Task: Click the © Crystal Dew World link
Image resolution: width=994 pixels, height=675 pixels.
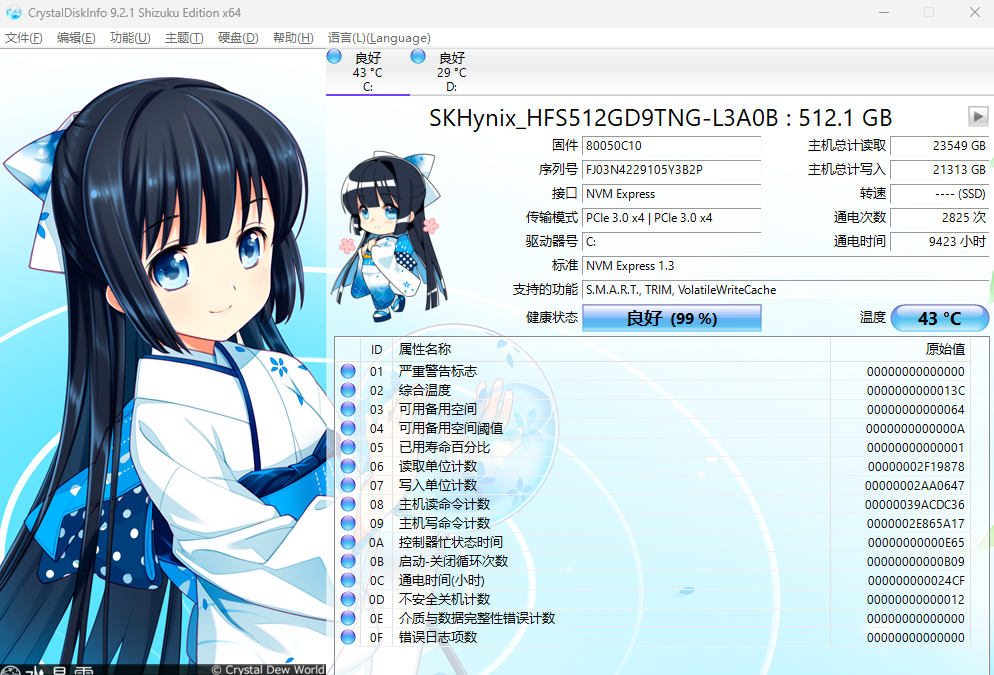Action: (x=267, y=669)
